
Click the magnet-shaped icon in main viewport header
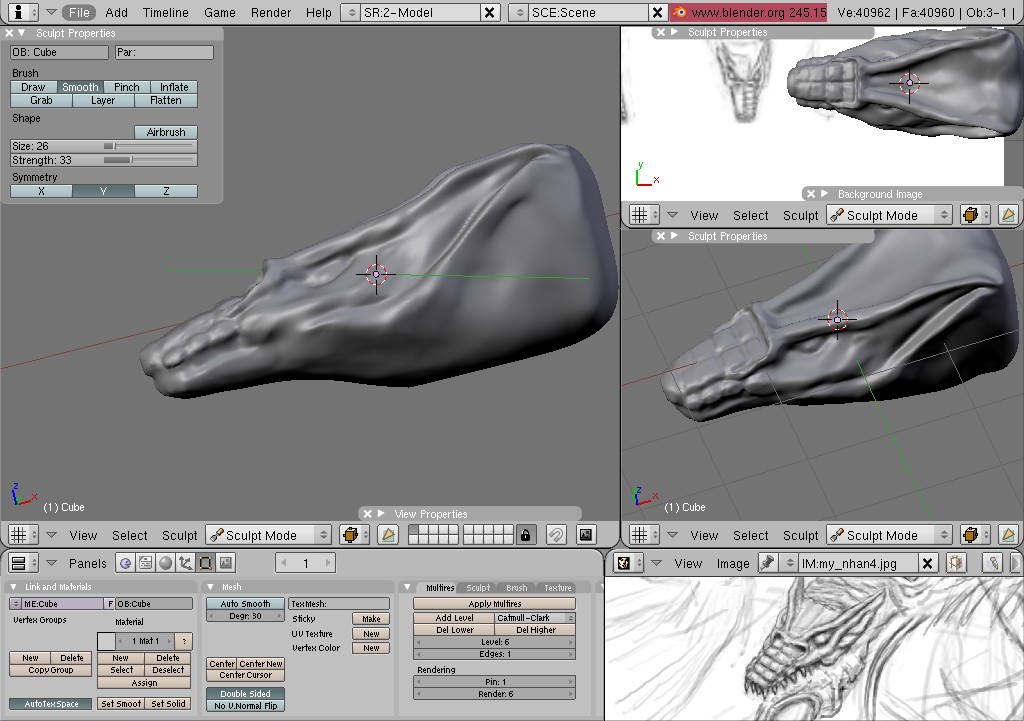coord(556,535)
